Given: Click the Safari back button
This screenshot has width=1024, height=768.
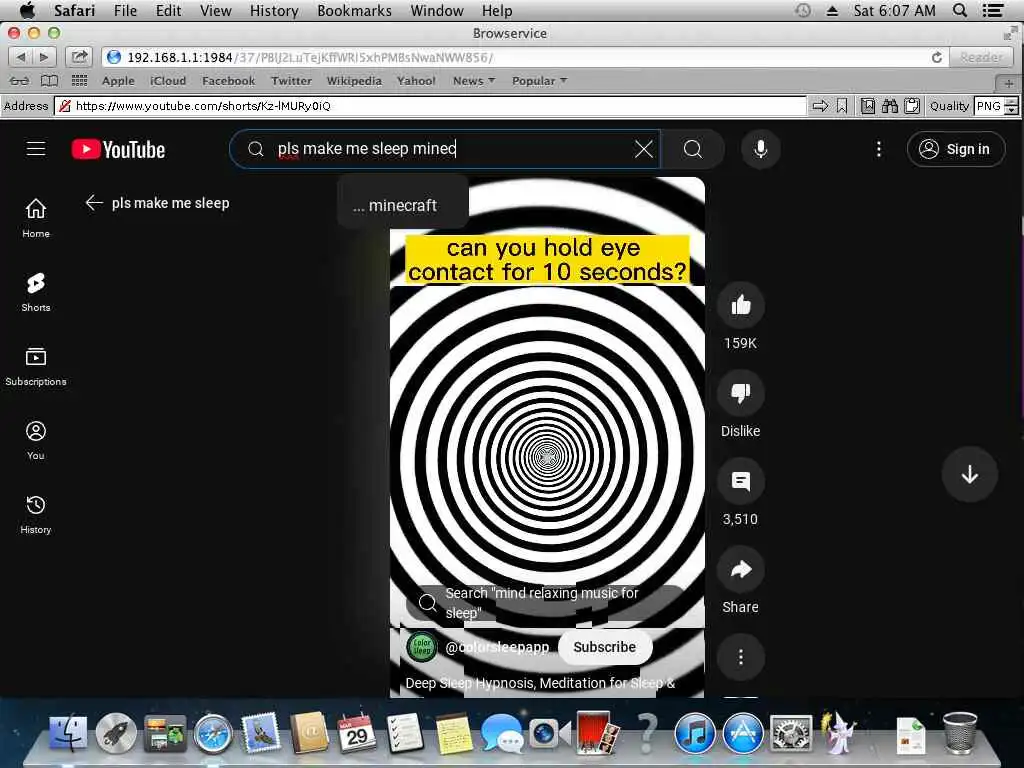Looking at the screenshot, I should pyautogui.click(x=20, y=57).
